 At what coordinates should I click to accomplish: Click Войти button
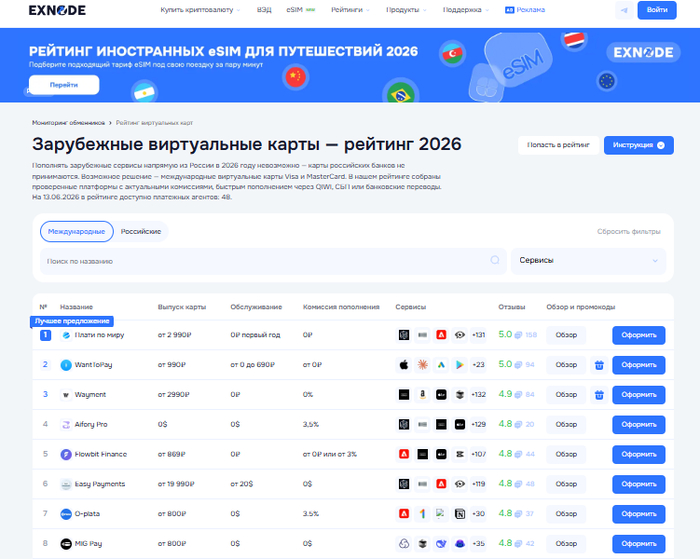[657, 10]
